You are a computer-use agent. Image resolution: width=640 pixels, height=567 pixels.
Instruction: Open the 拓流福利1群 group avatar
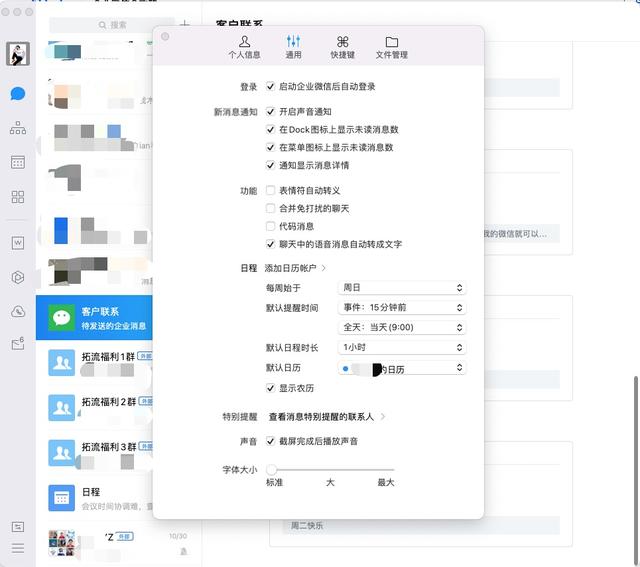tap(62, 362)
